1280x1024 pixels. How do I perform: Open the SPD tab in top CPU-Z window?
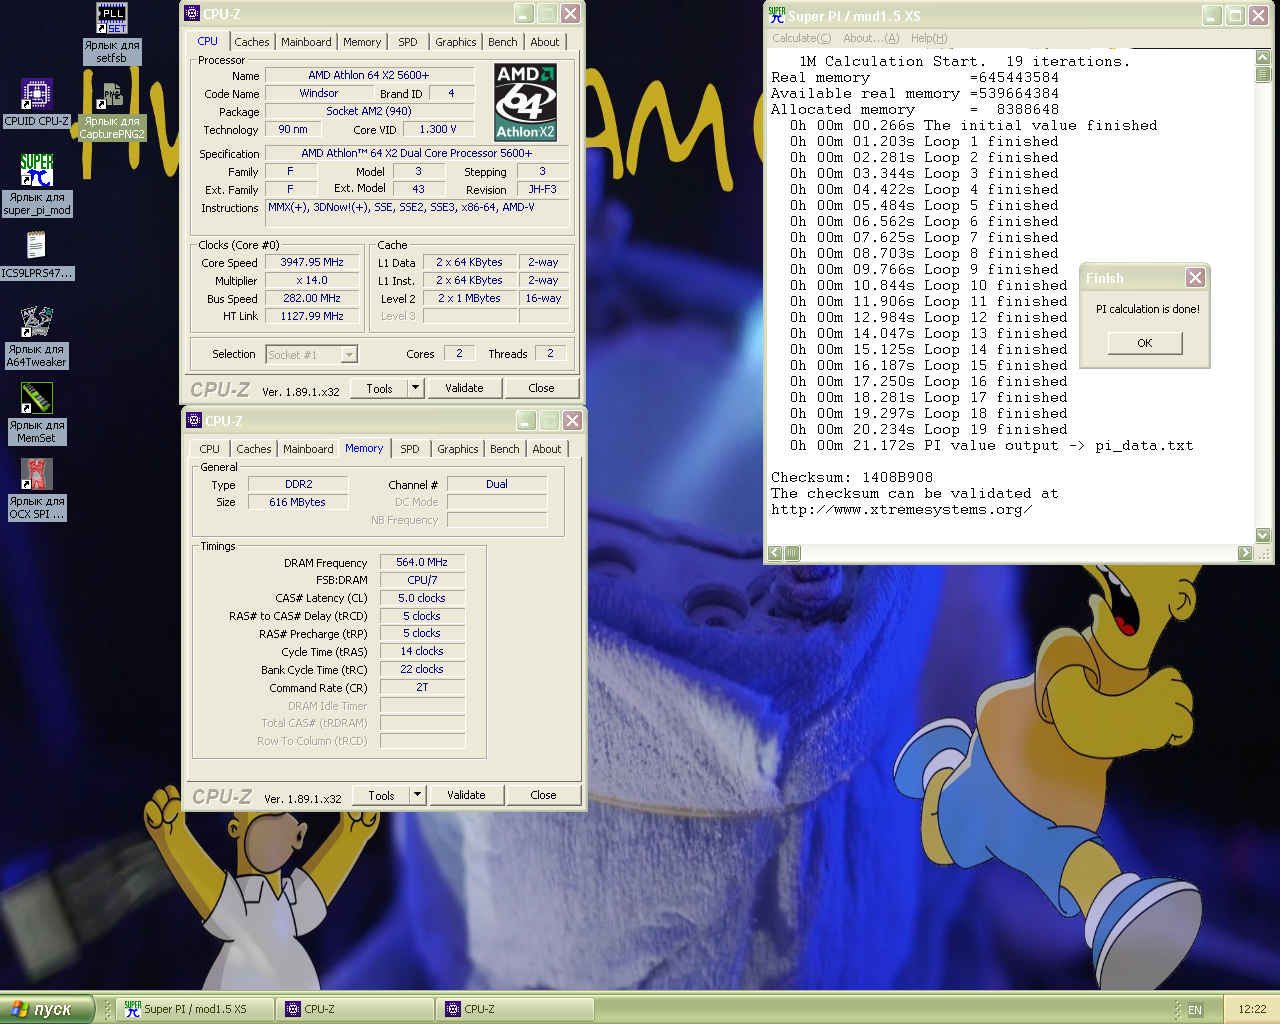408,42
